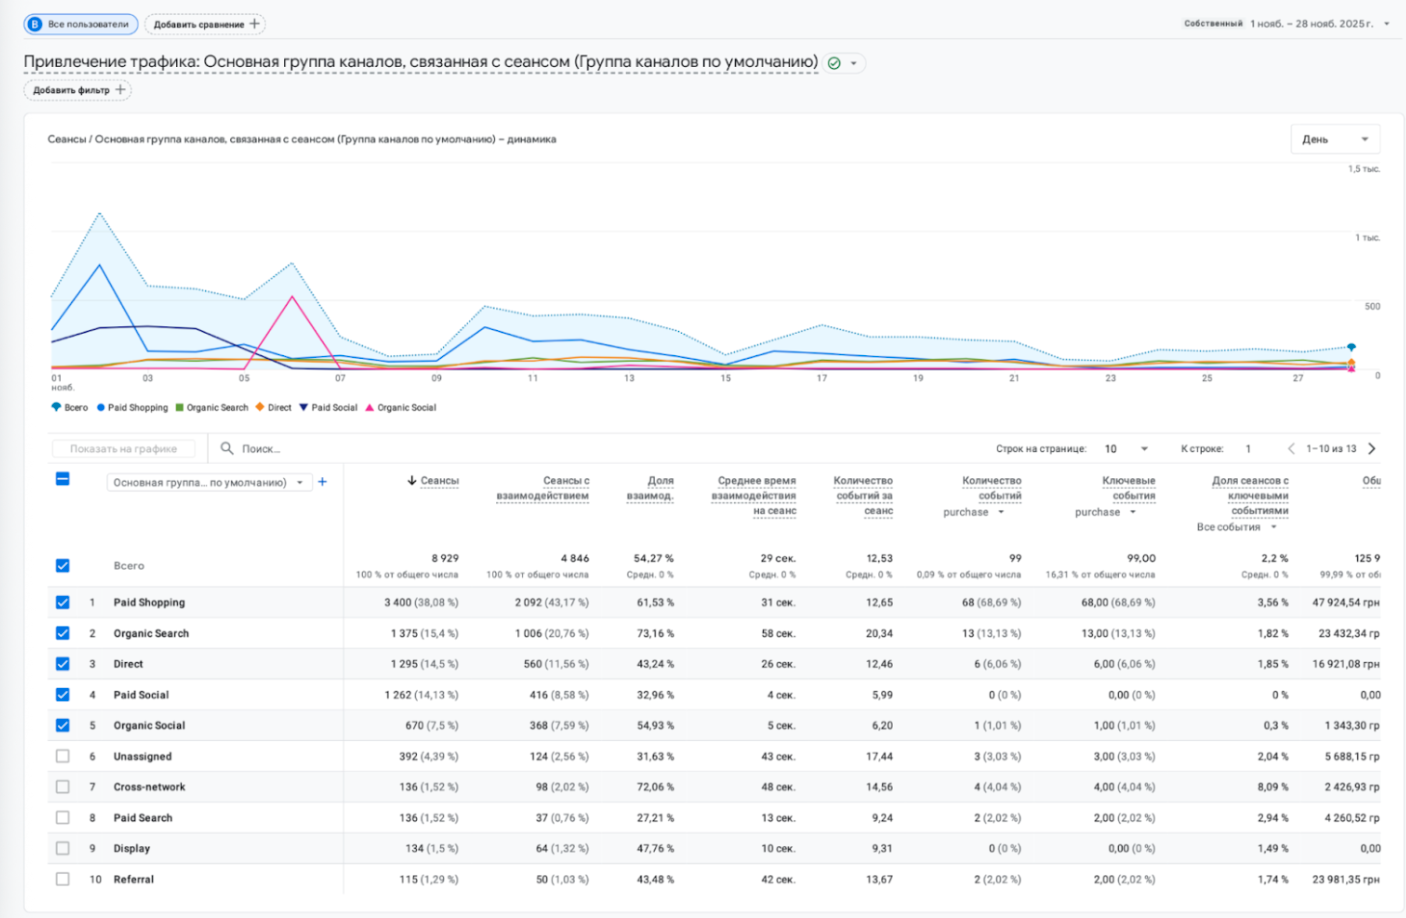This screenshot has height=918, width=1406.
Task: Uncheck the Paid Shopping row checkbox
Action: click(x=63, y=602)
